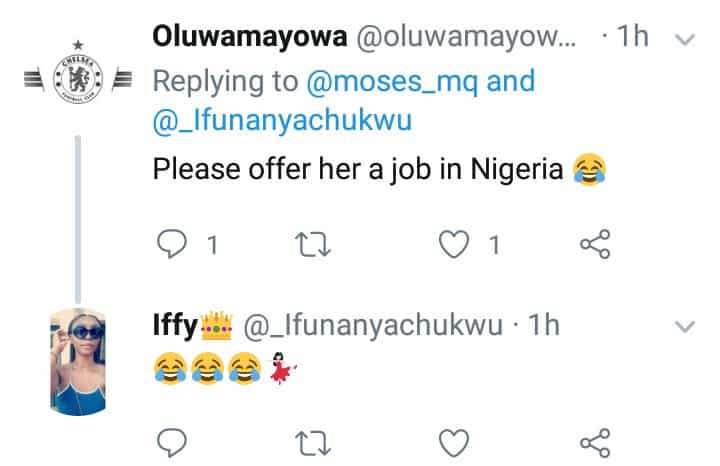The image size is (720, 466).
Task: Share Iffy's laughing emoji tweet
Action: point(594,440)
